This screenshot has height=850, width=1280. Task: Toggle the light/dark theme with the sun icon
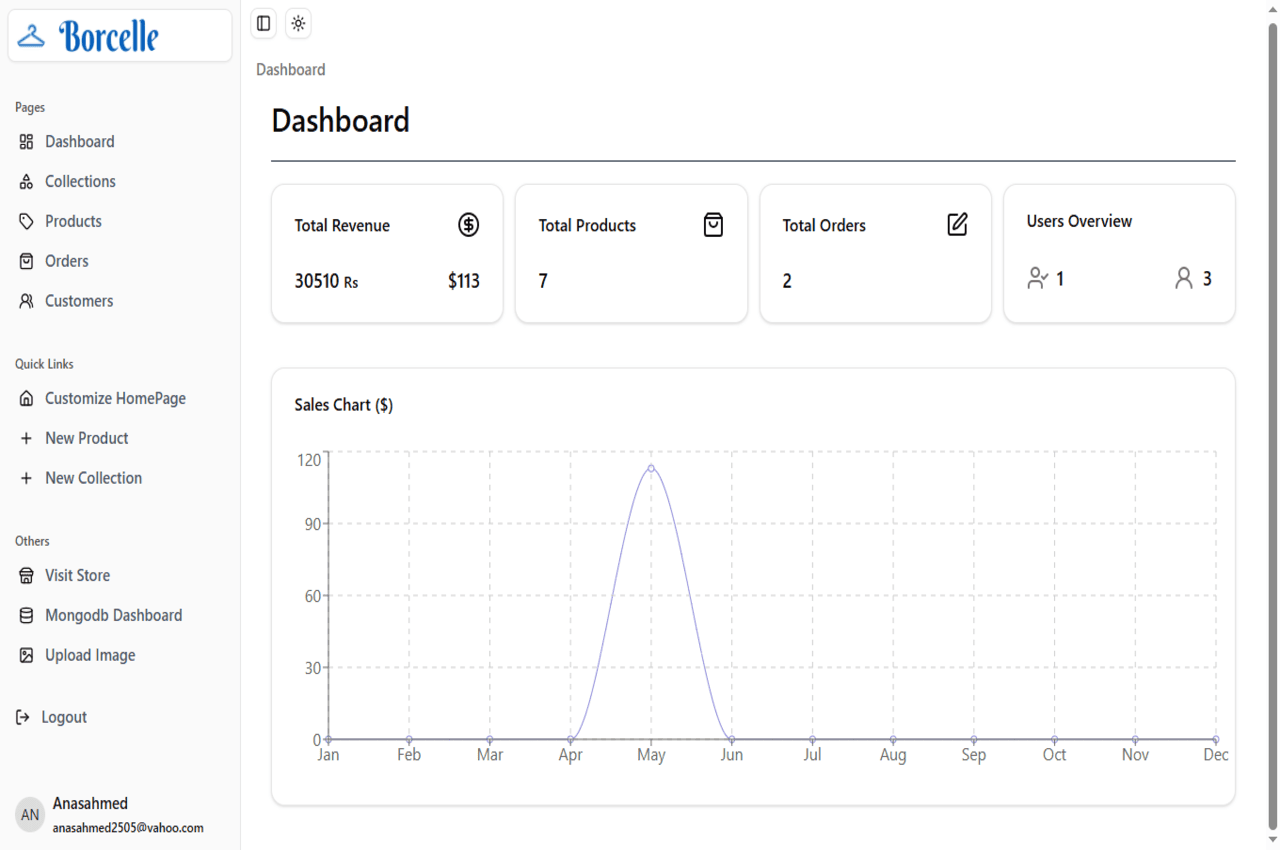[x=297, y=23]
